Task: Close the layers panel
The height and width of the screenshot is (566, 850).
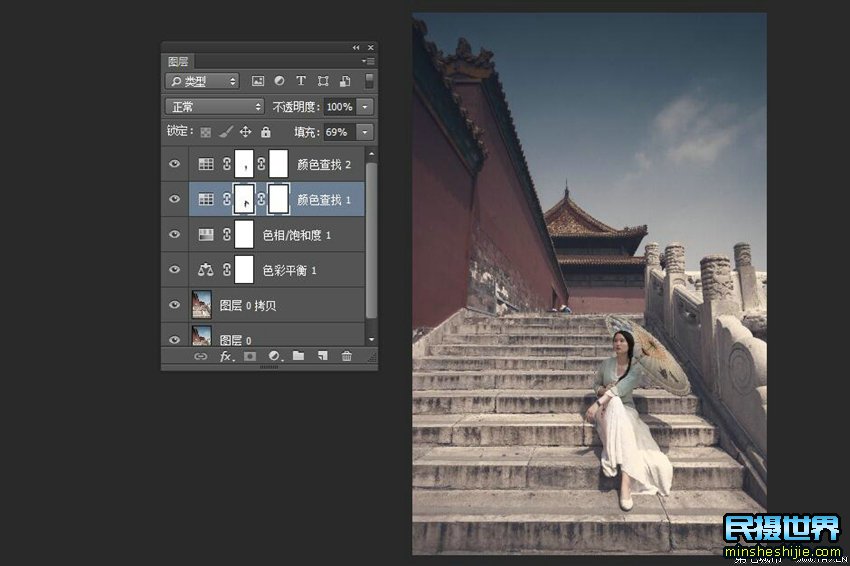Action: point(371,48)
